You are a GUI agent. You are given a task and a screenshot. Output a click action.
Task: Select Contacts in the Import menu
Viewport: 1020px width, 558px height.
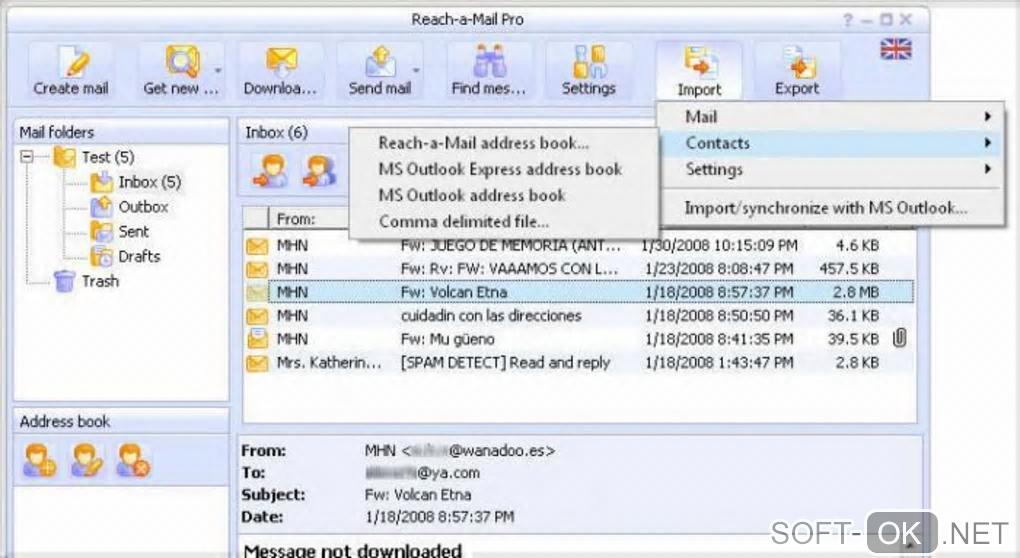[833, 143]
